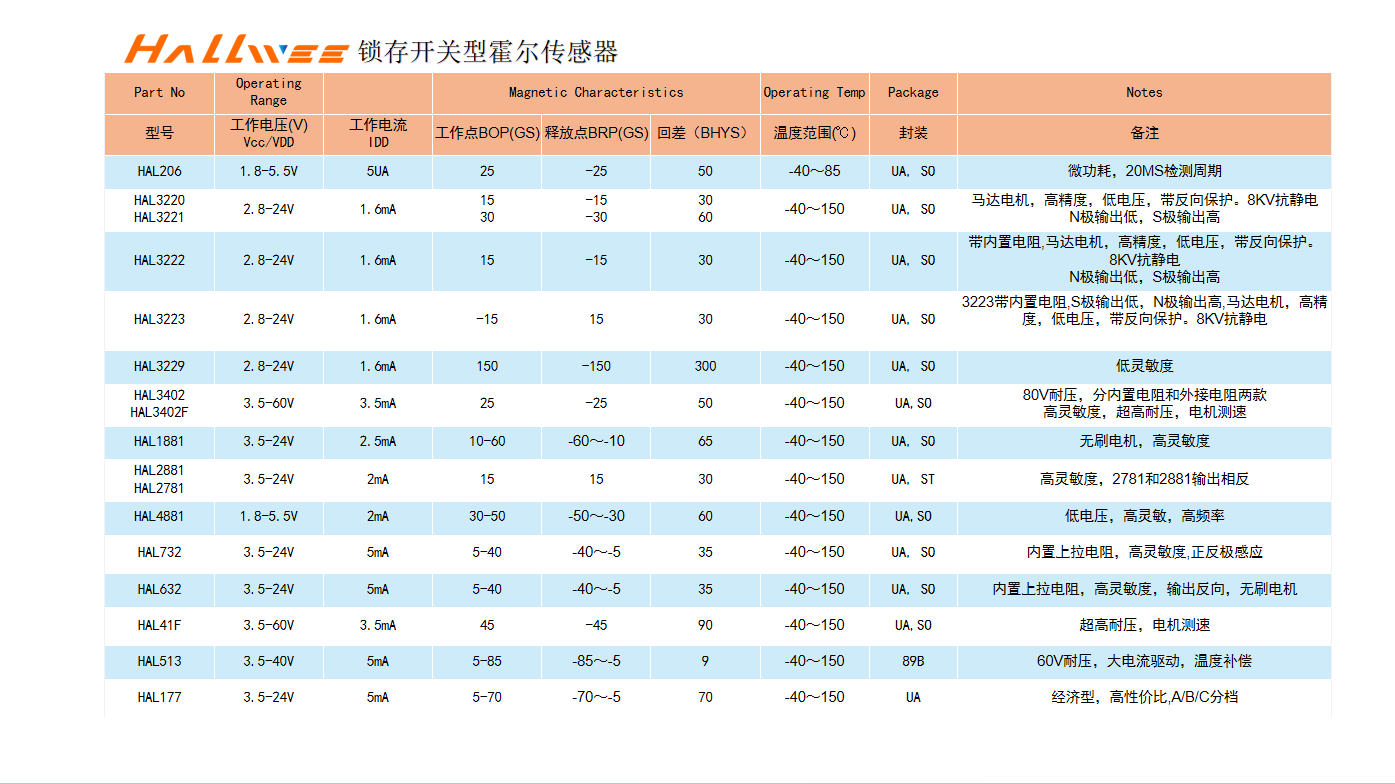Click the 'Operating Temp' header cell
This screenshot has height=784, width=1395.
pos(815,92)
